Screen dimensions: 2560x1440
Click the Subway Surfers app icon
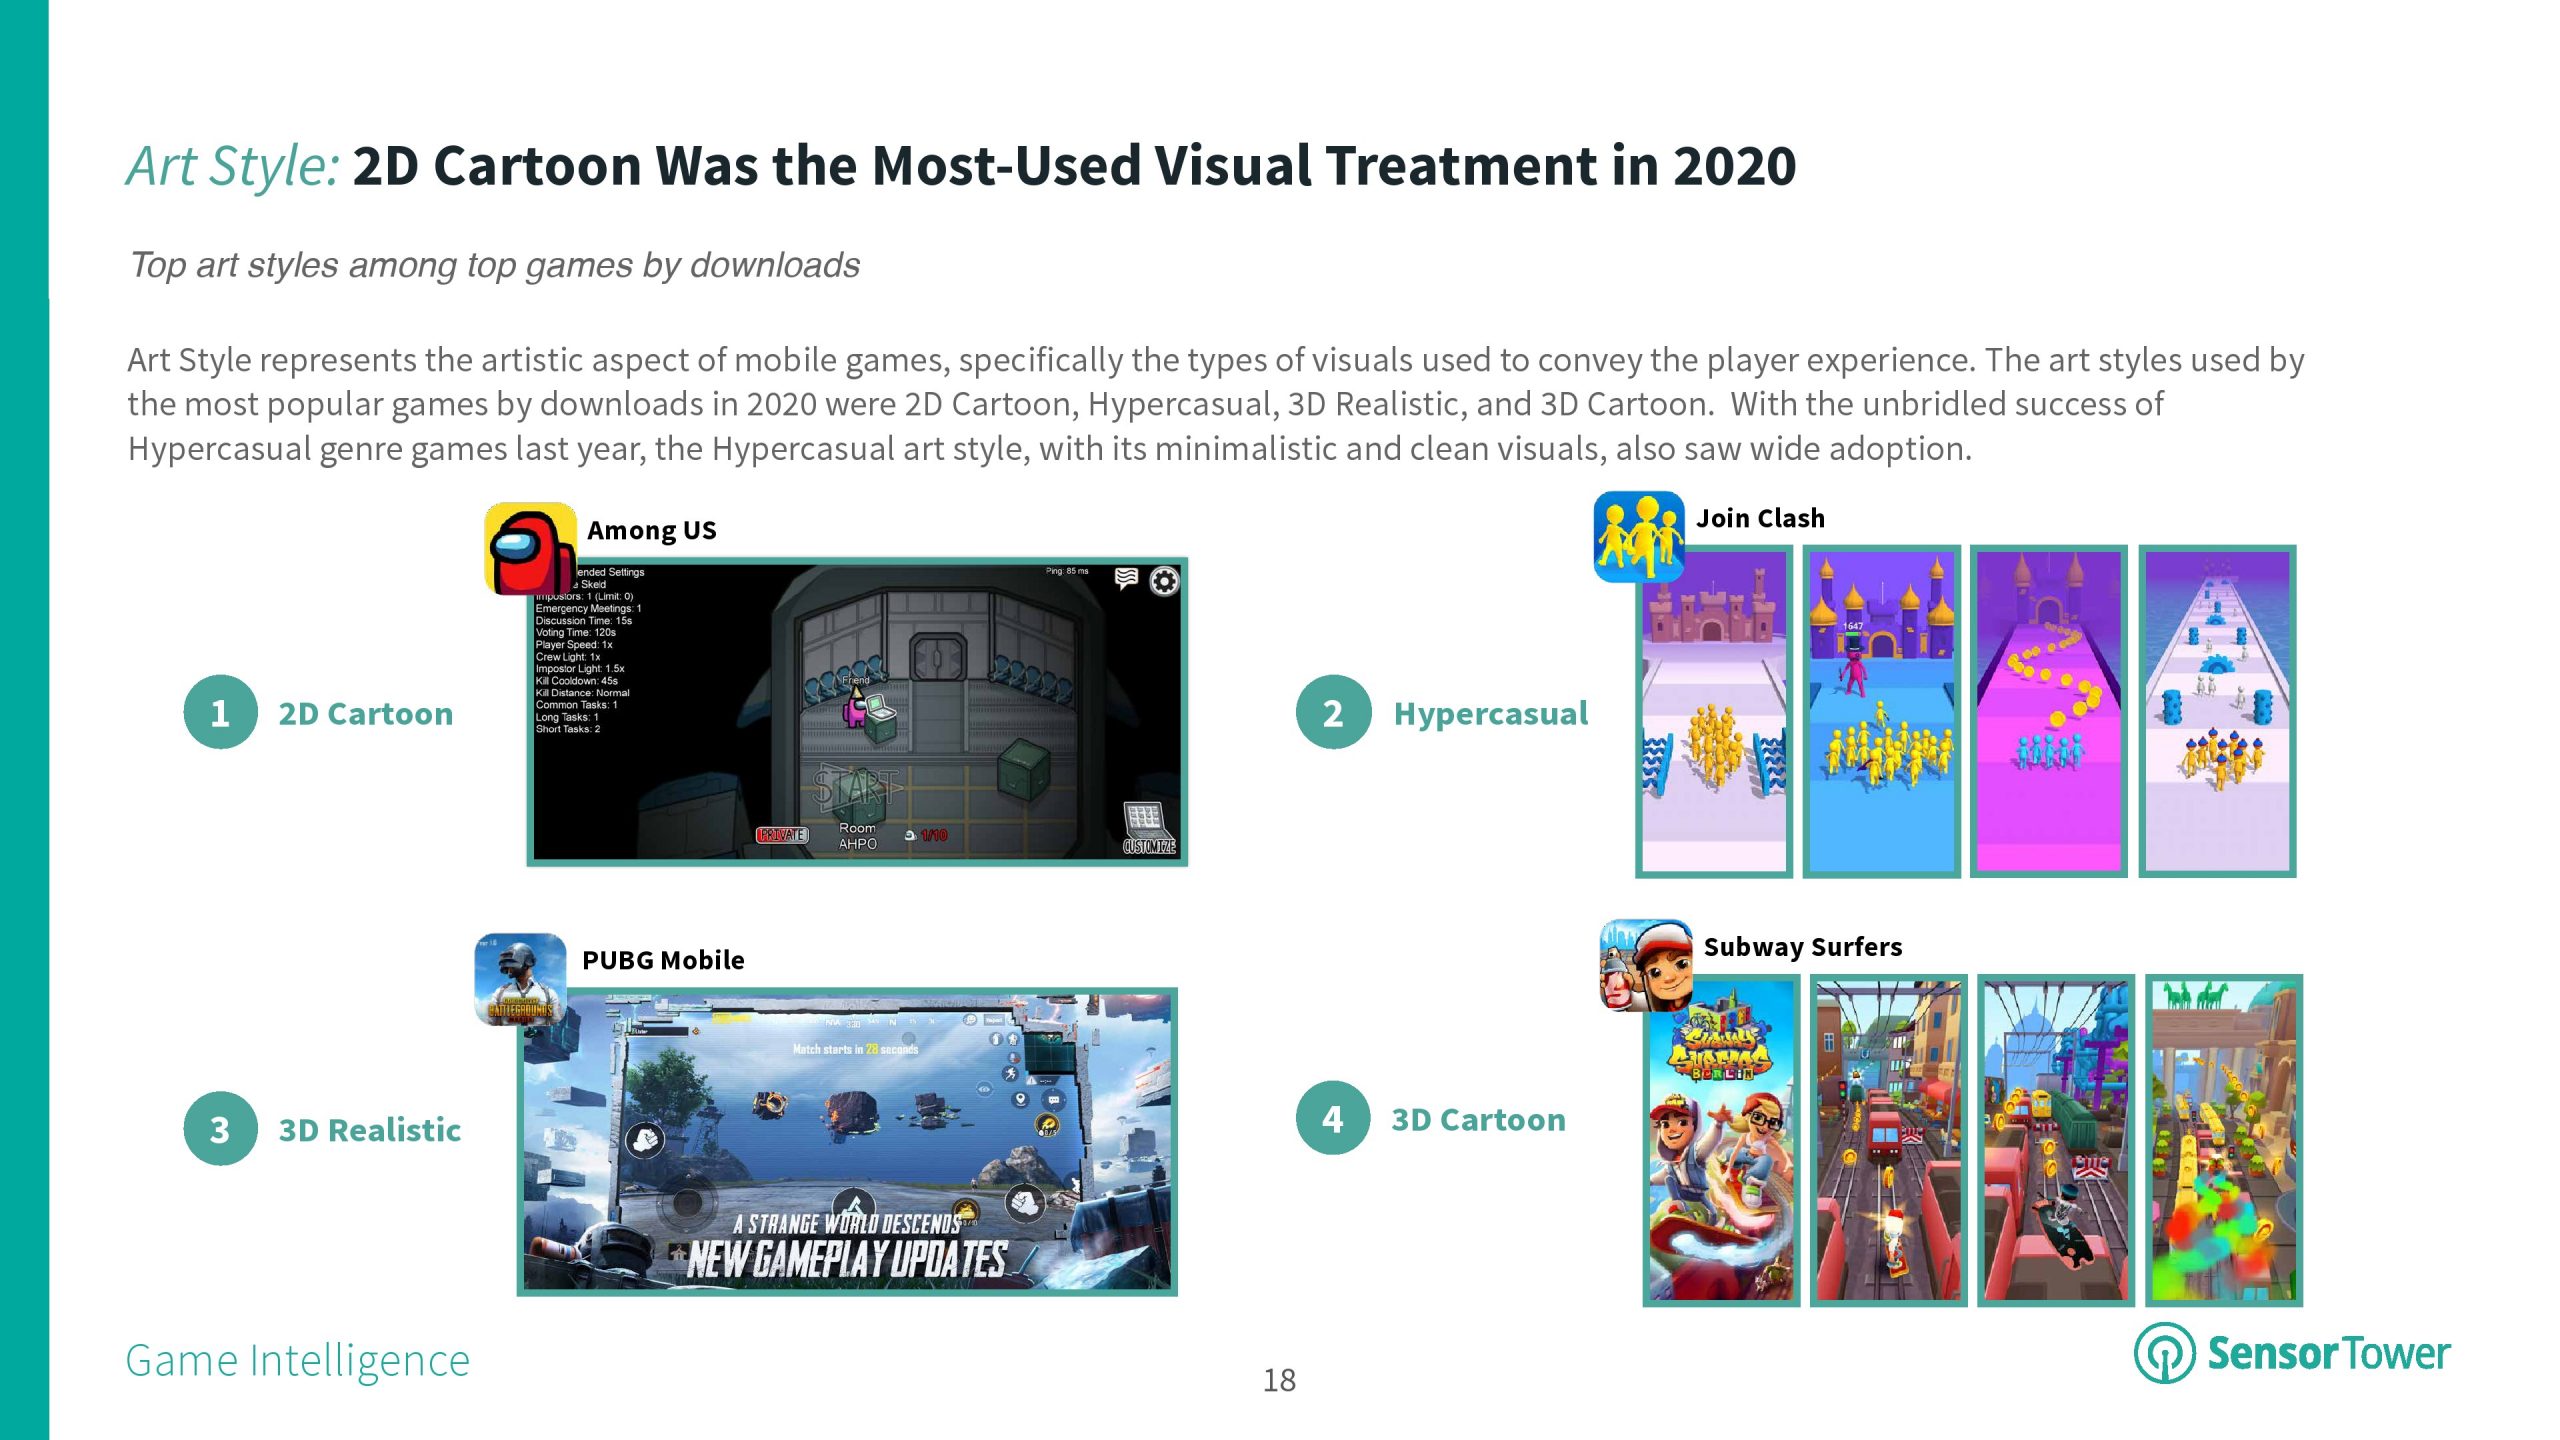pos(1647,966)
